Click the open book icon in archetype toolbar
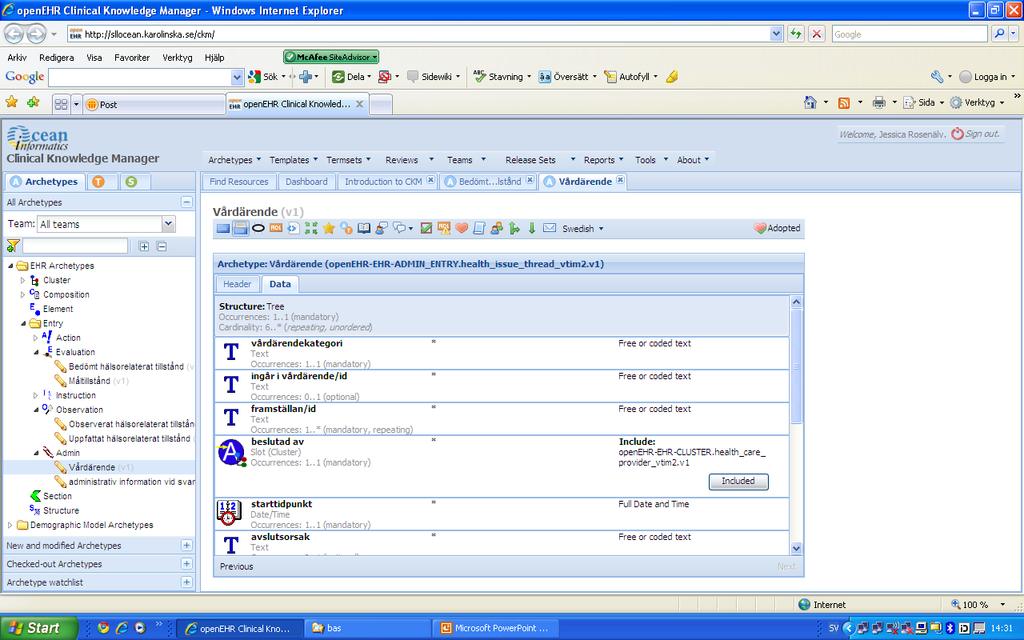Image resolution: width=1024 pixels, height=640 pixels. tap(364, 228)
